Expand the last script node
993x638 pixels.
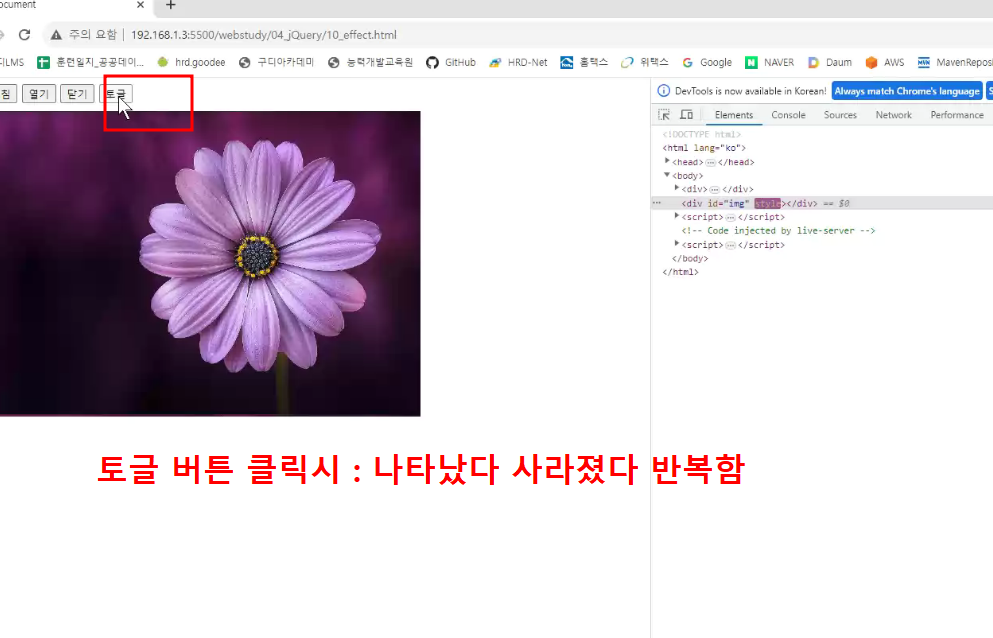coord(676,244)
